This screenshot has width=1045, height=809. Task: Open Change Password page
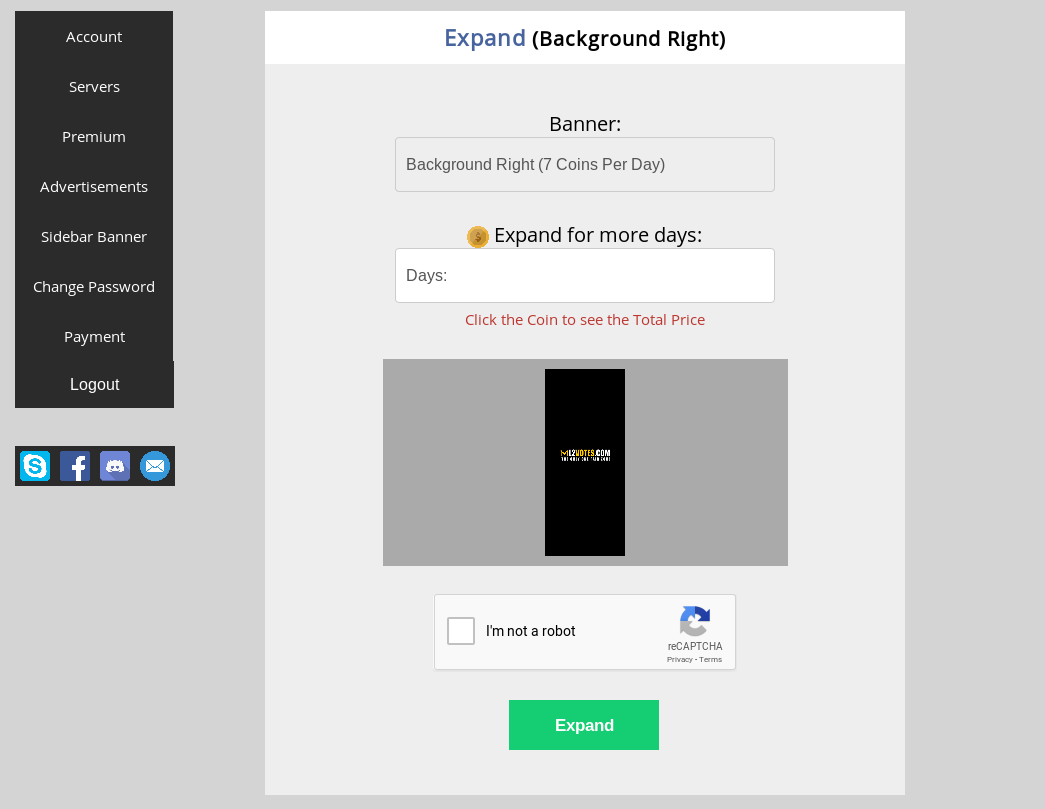coord(94,287)
